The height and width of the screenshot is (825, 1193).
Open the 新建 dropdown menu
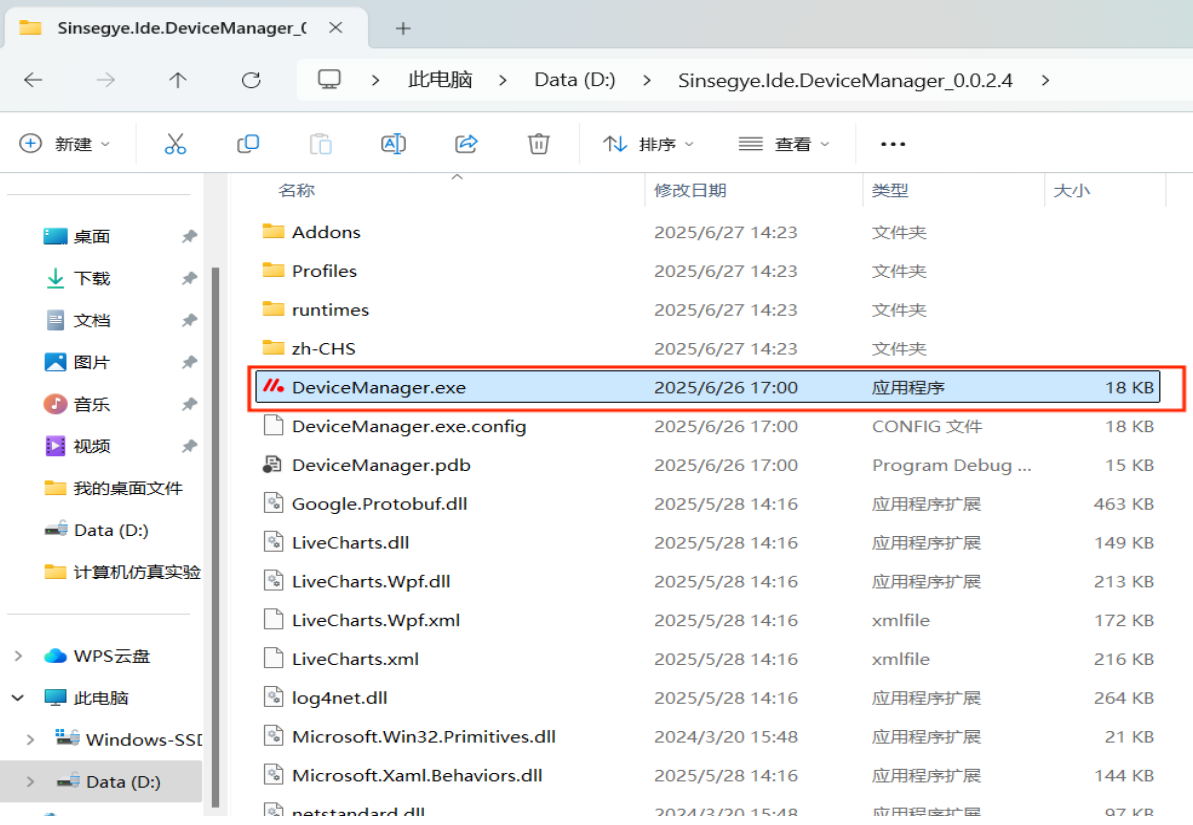(65, 144)
